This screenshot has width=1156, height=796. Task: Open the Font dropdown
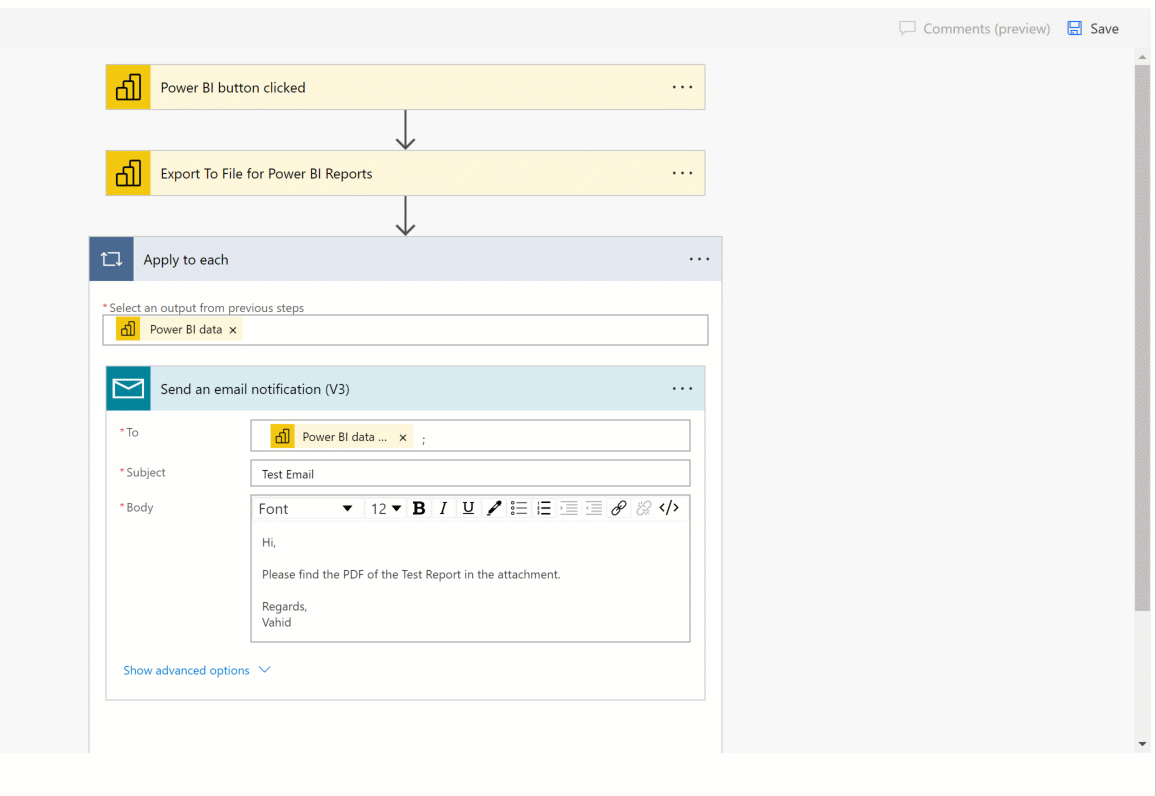pos(305,509)
